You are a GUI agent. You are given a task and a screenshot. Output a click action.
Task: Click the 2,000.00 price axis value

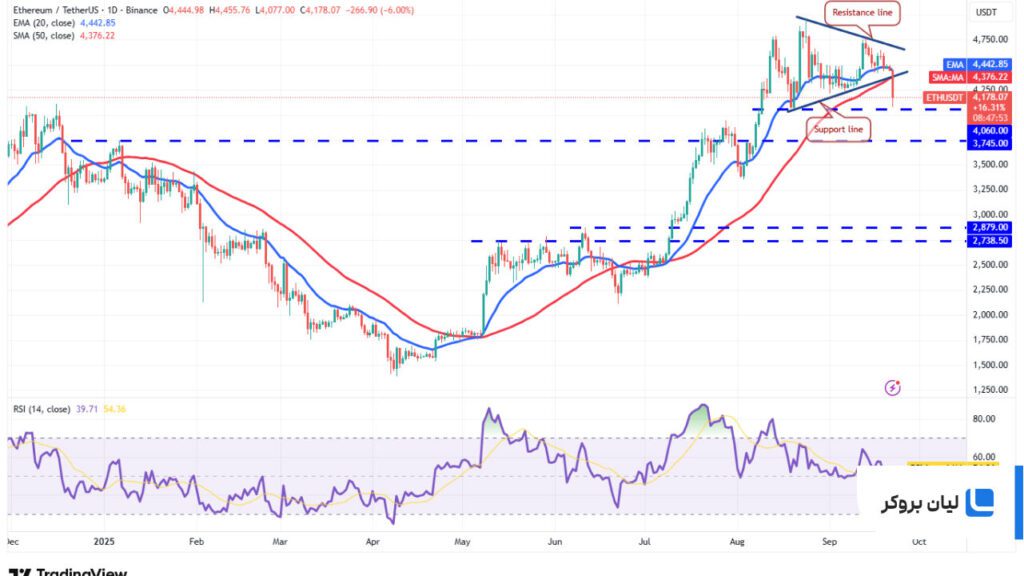[990, 315]
